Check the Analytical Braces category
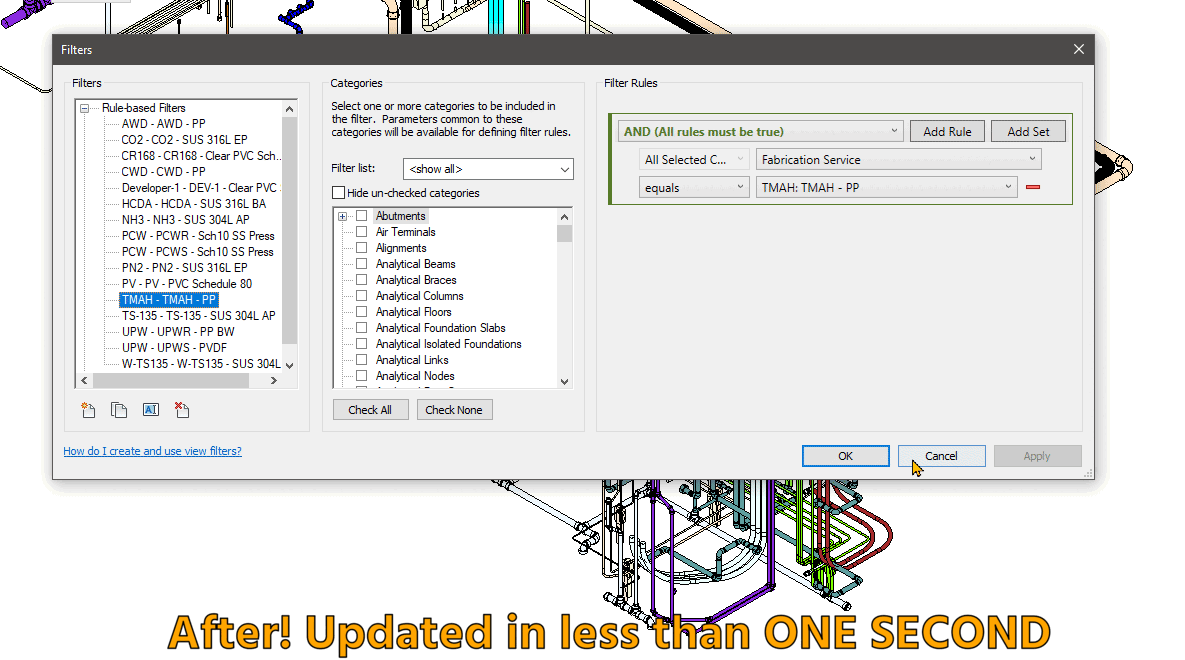The image size is (1185, 660). tap(362, 280)
